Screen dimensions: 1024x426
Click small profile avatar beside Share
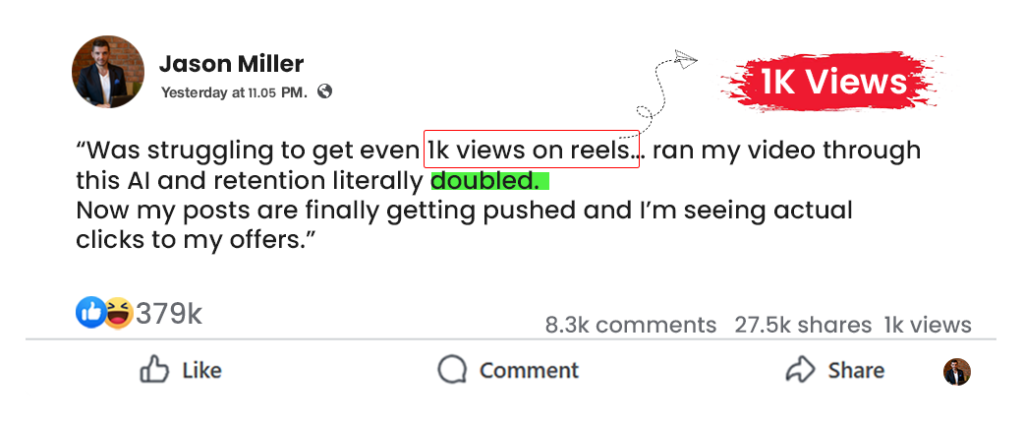tap(957, 372)
